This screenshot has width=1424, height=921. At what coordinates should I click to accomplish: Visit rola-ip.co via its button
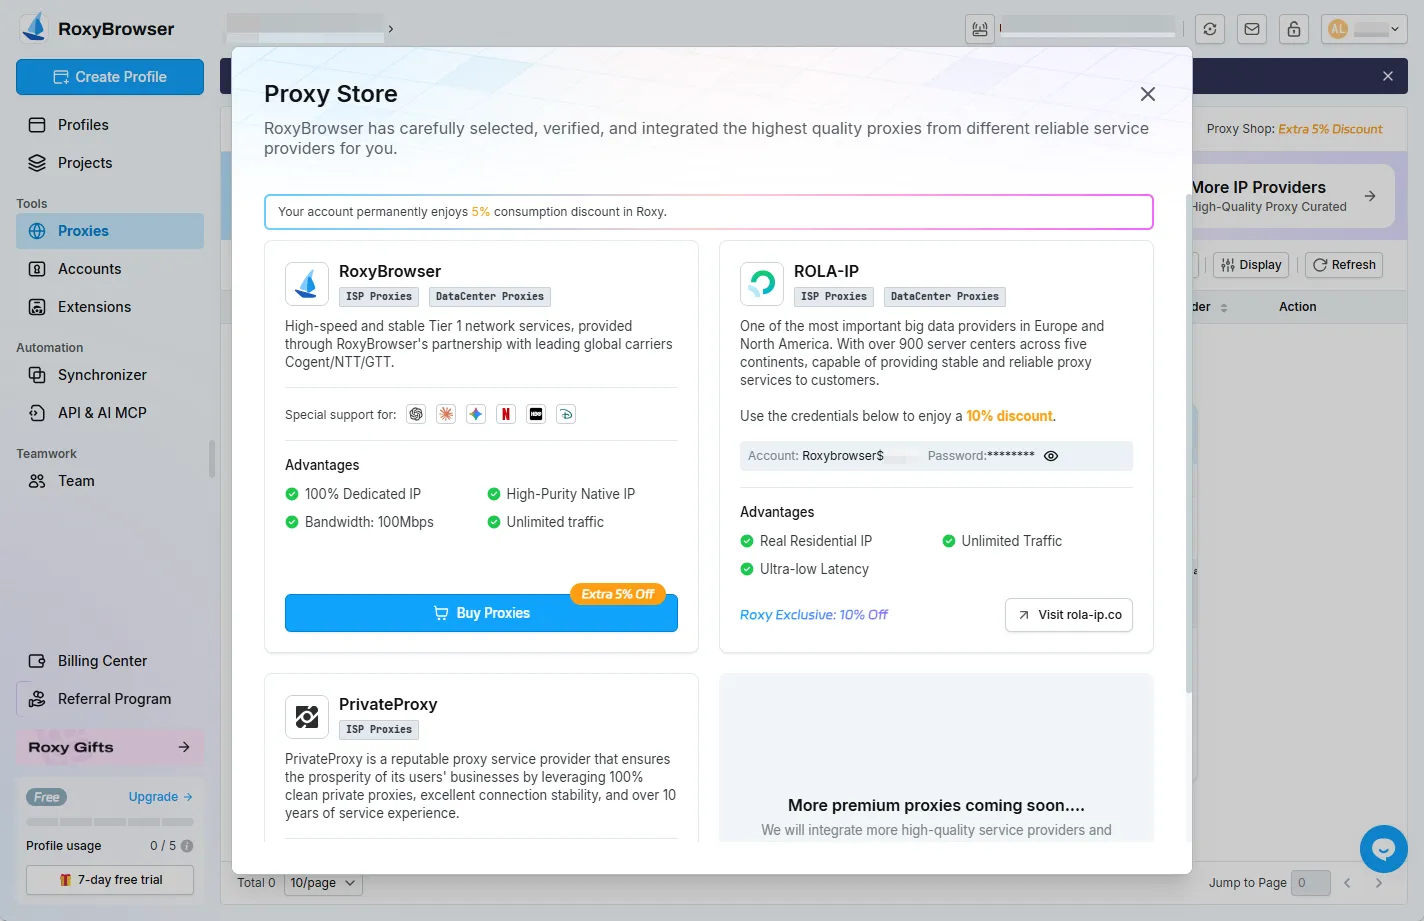pyautogui.click(x=1068, y=615)
